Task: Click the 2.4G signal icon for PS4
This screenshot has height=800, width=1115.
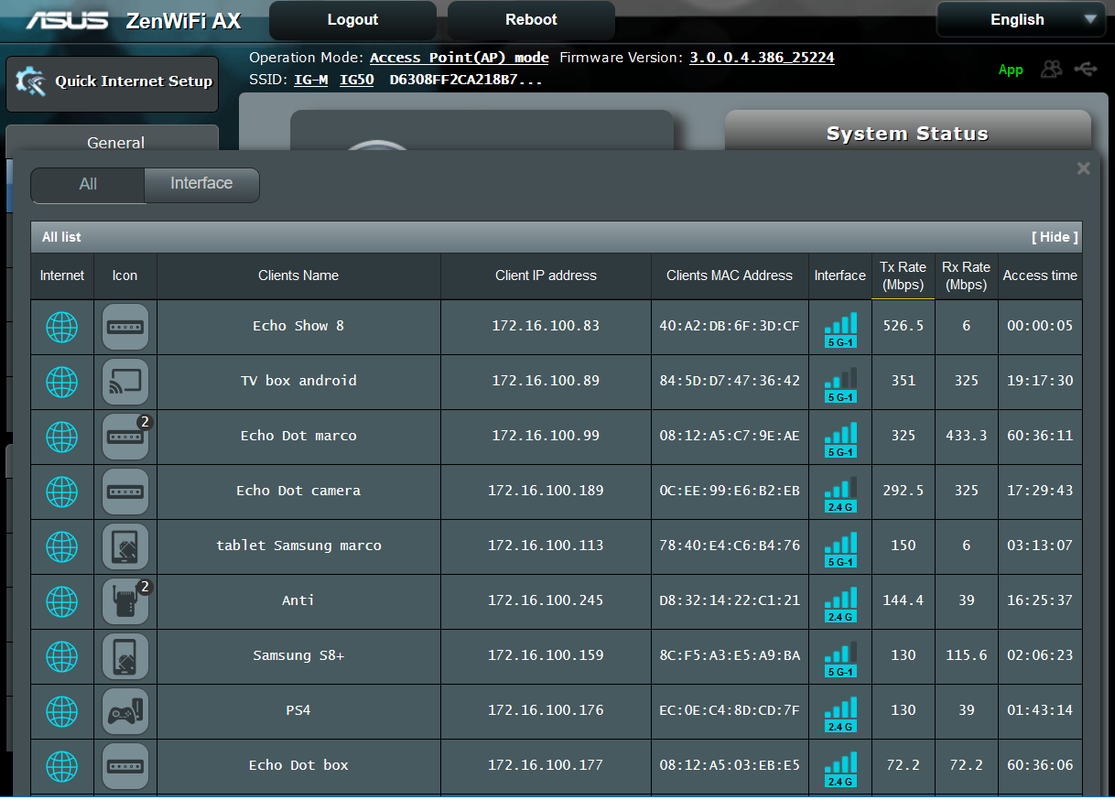Action: click(x=841, y=715)
